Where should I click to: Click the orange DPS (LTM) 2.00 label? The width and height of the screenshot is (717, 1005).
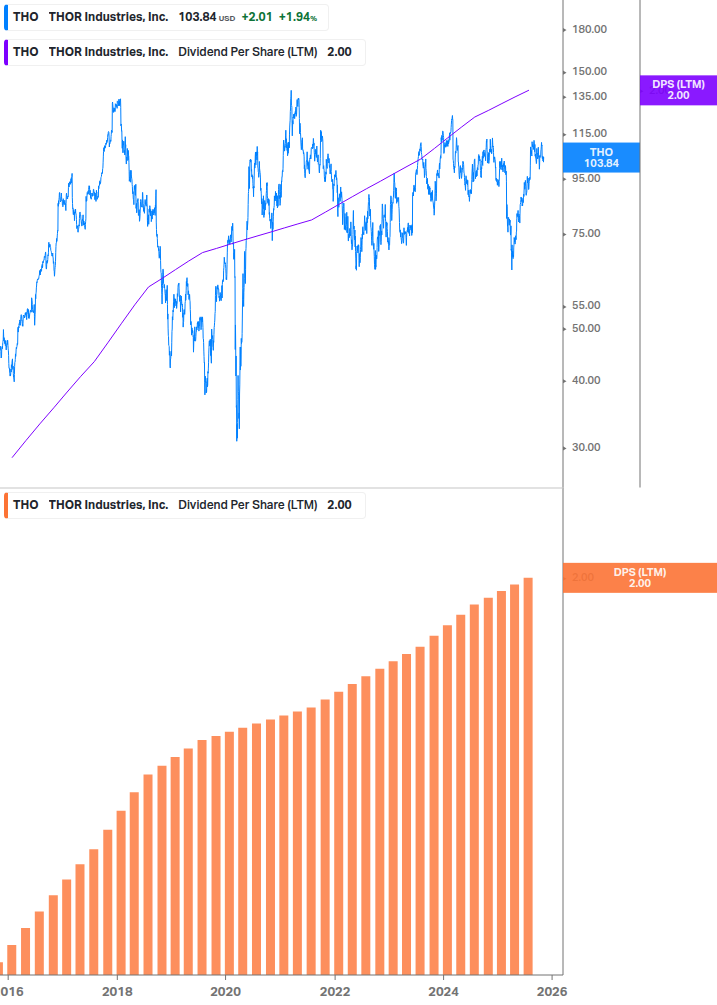(639, 577)
